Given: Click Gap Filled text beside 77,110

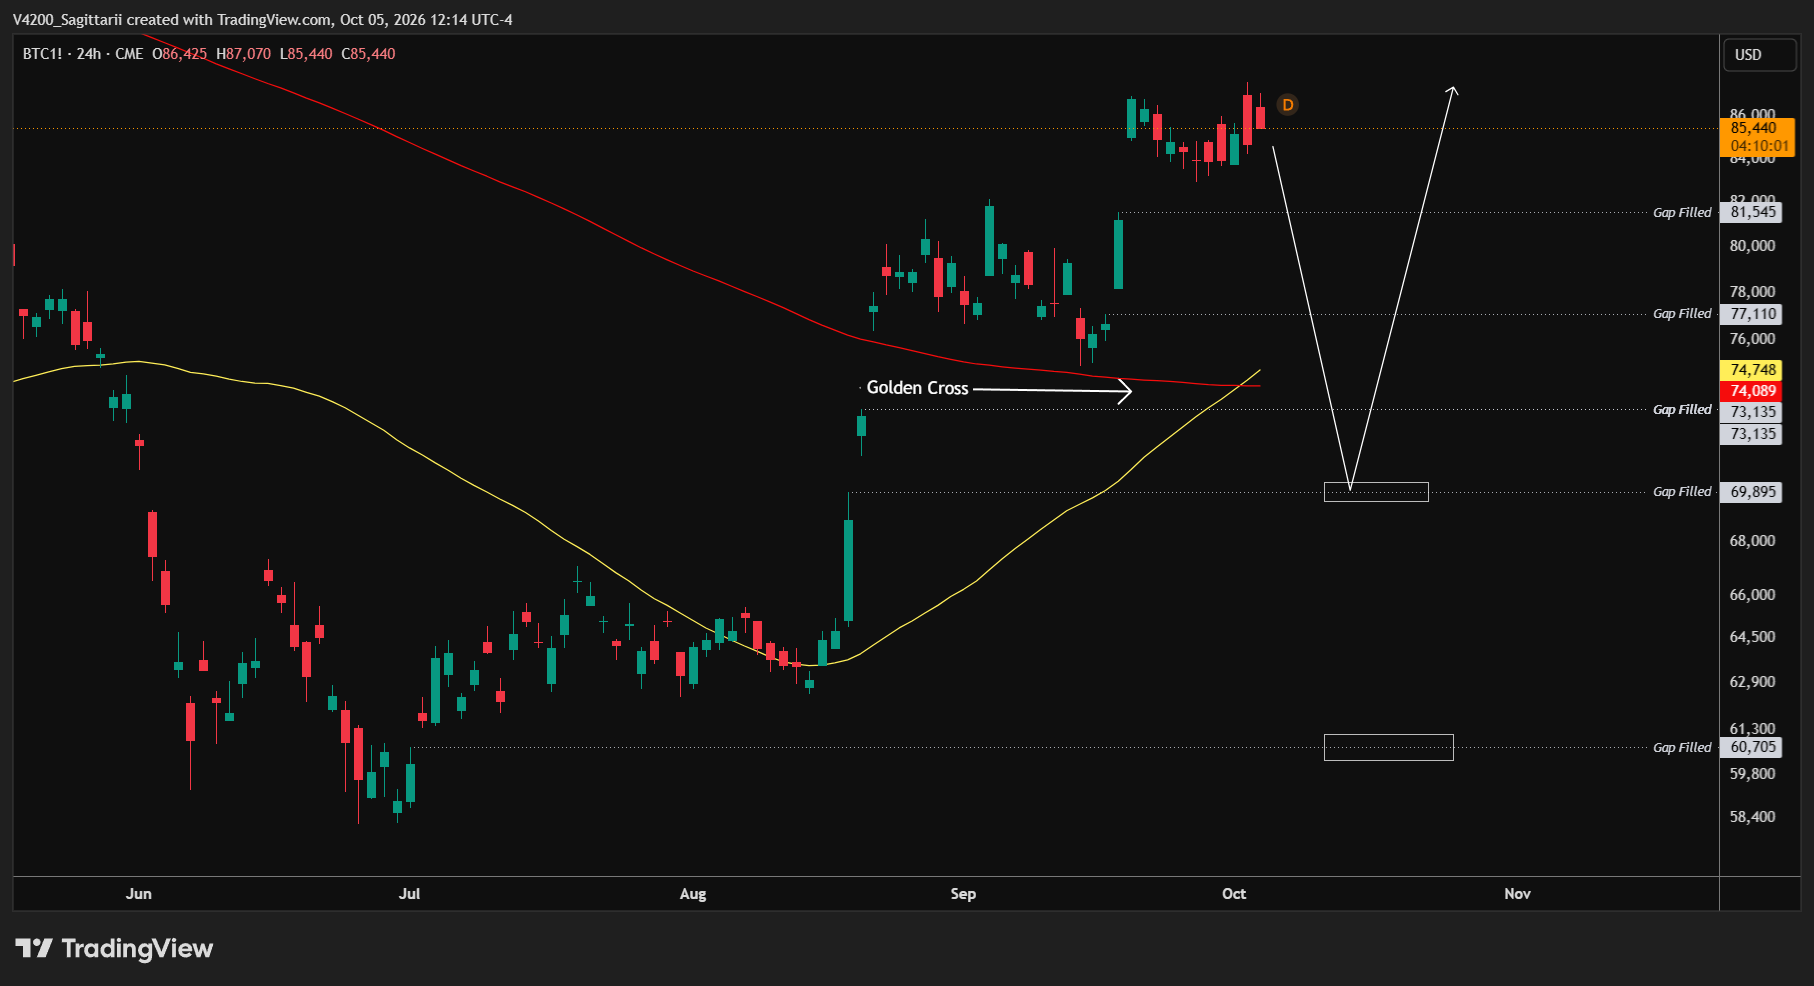Looking at the screenshot, I should [x=1682, y=313].
